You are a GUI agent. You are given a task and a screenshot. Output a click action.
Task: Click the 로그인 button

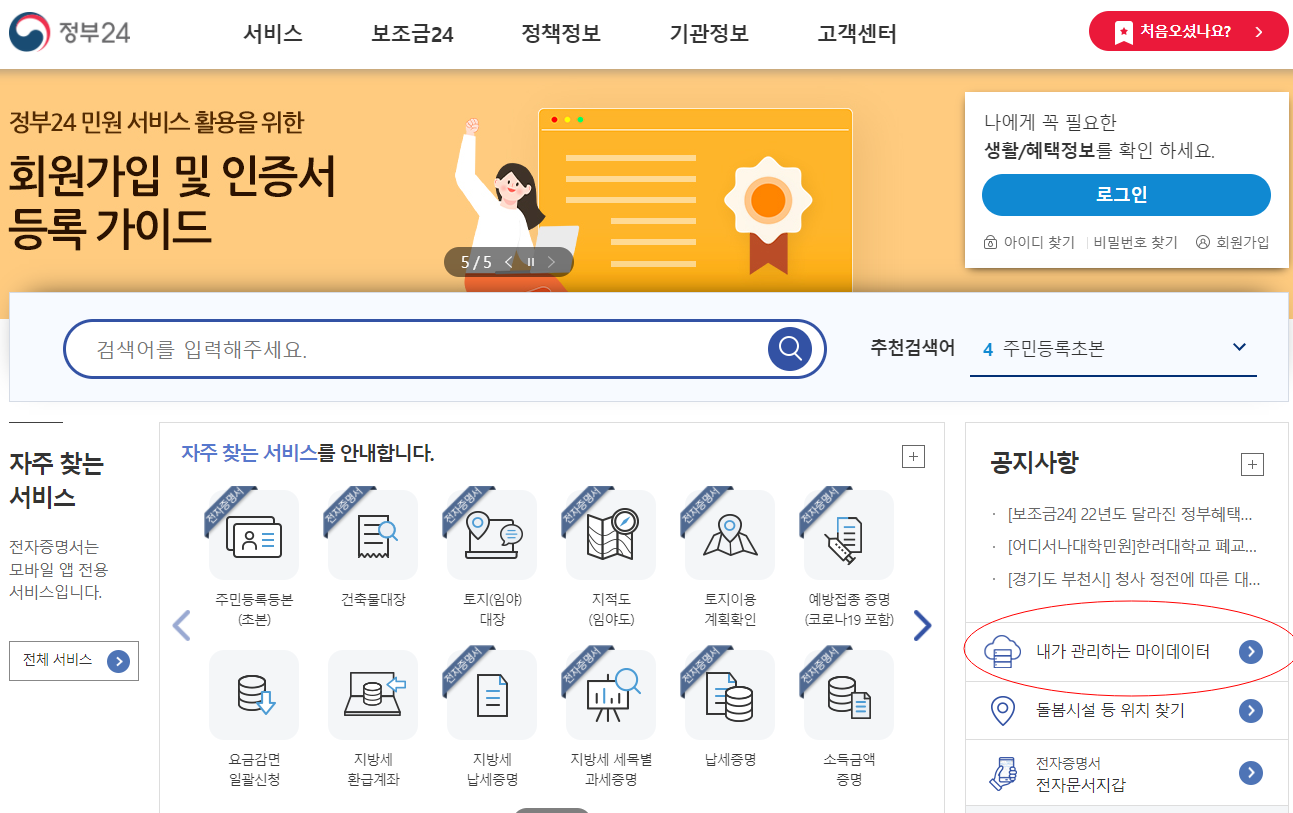(x=1126, y=195)
